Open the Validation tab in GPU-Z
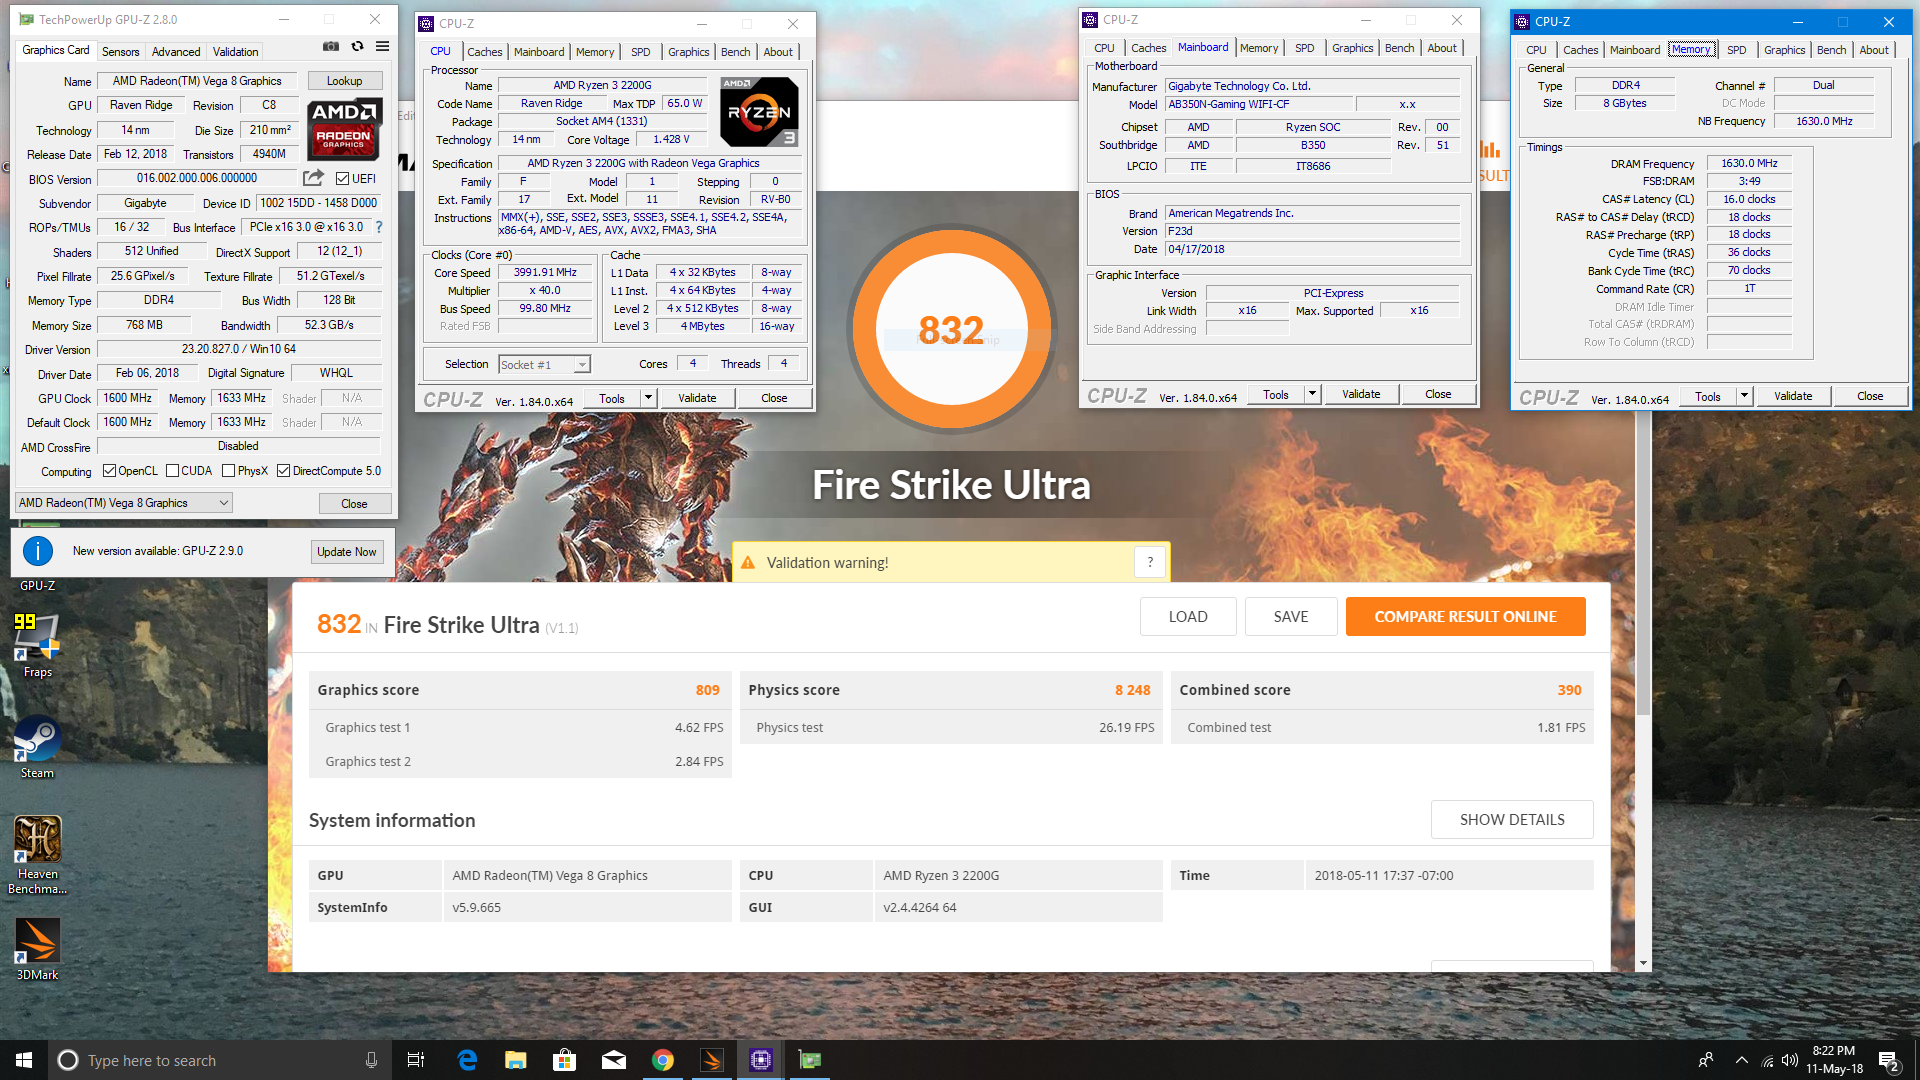 235,52
